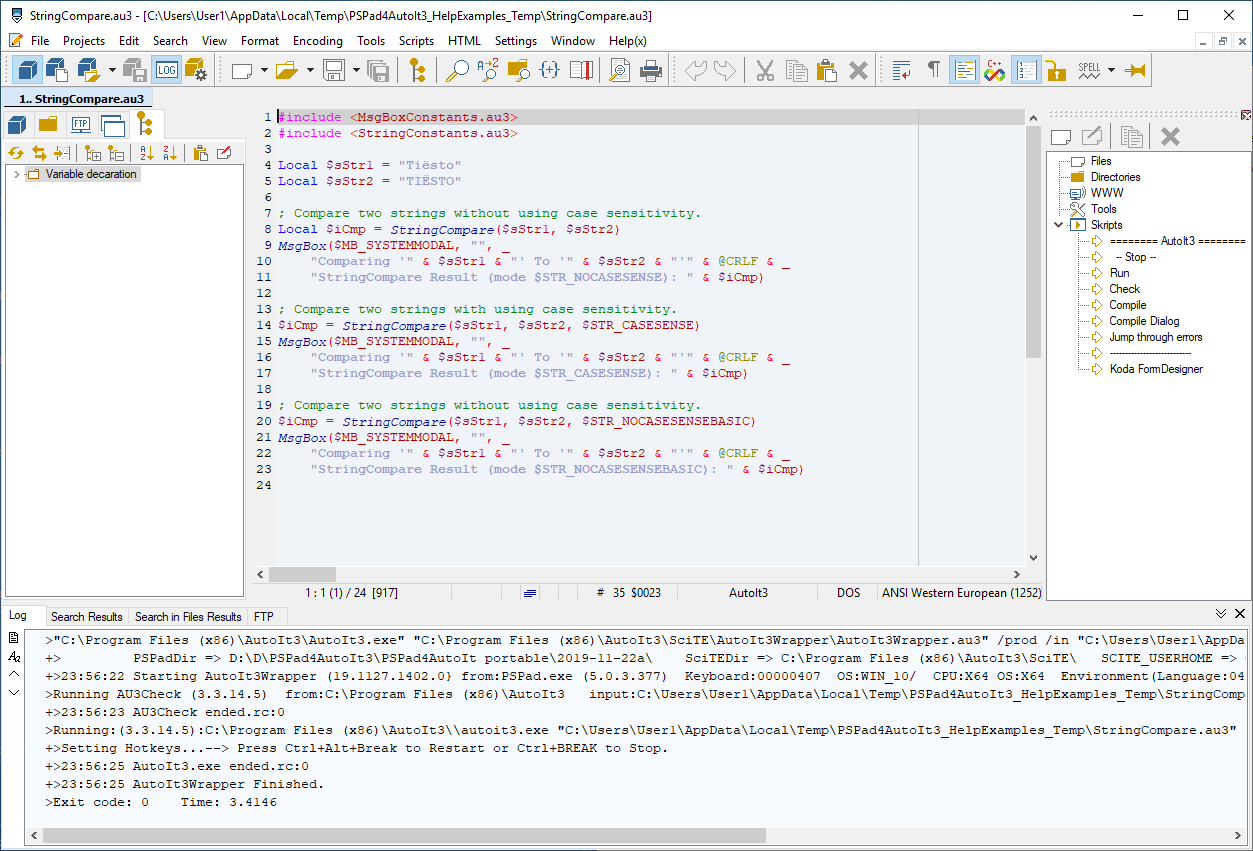Click the Cut scissors icon
This screenshot has width=1253, height=851.
(765, 70)
